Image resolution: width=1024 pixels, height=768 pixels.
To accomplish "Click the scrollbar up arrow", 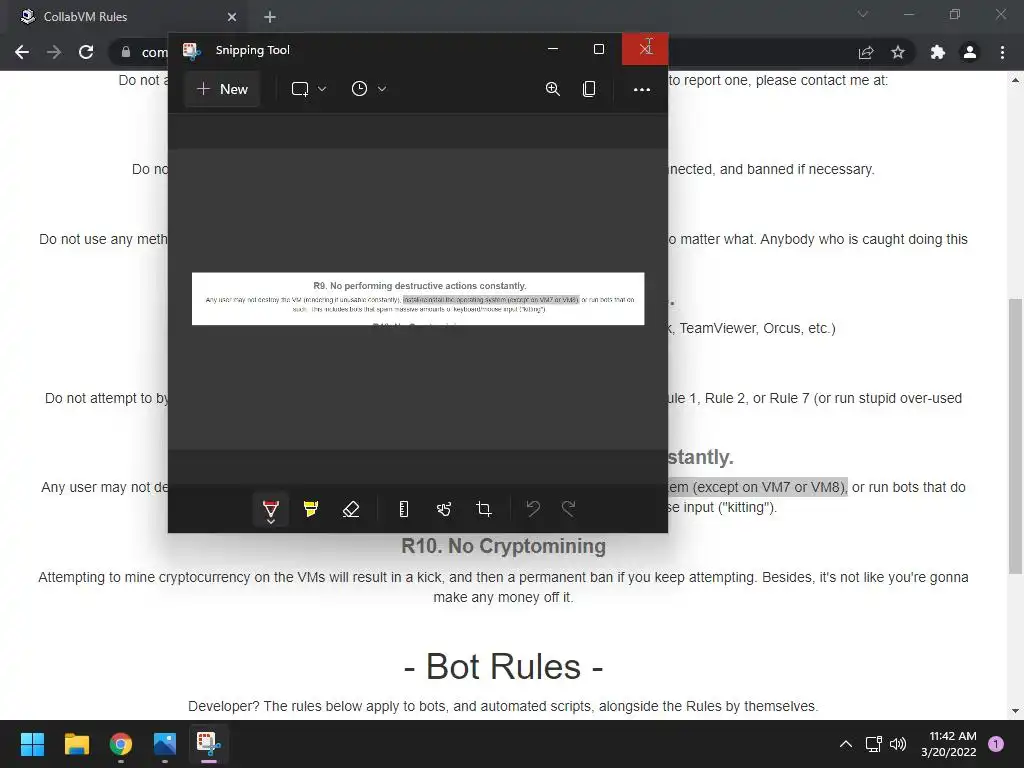I will 1015,80.
